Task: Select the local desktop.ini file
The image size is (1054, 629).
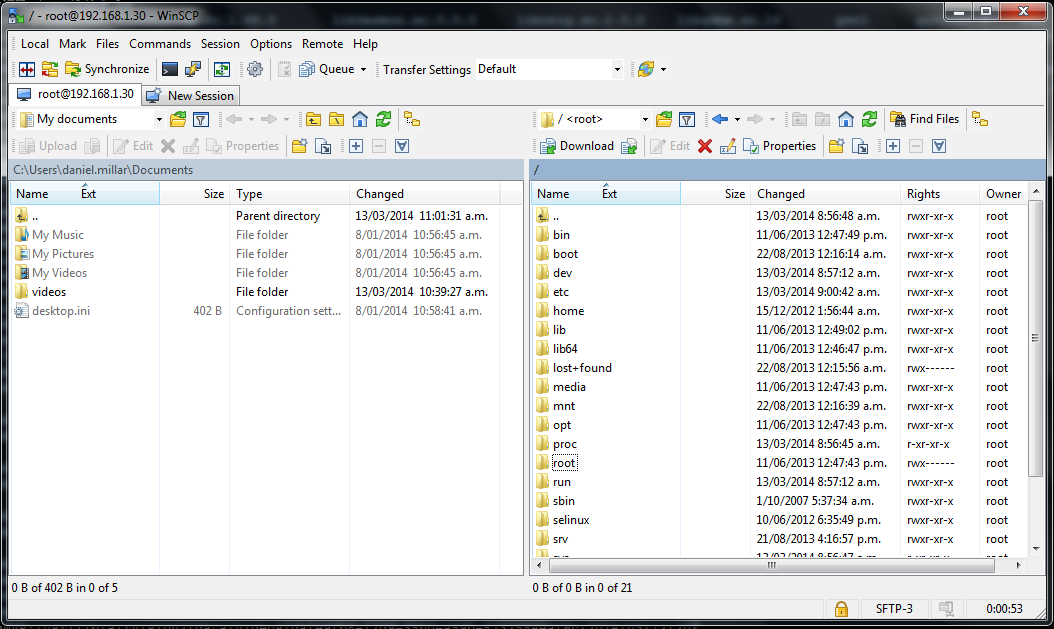Action: point(60,310)
